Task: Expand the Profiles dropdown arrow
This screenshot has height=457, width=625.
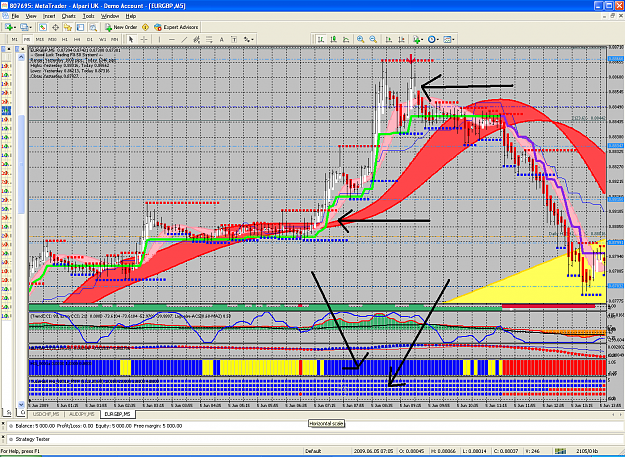Action: [31, 27]
